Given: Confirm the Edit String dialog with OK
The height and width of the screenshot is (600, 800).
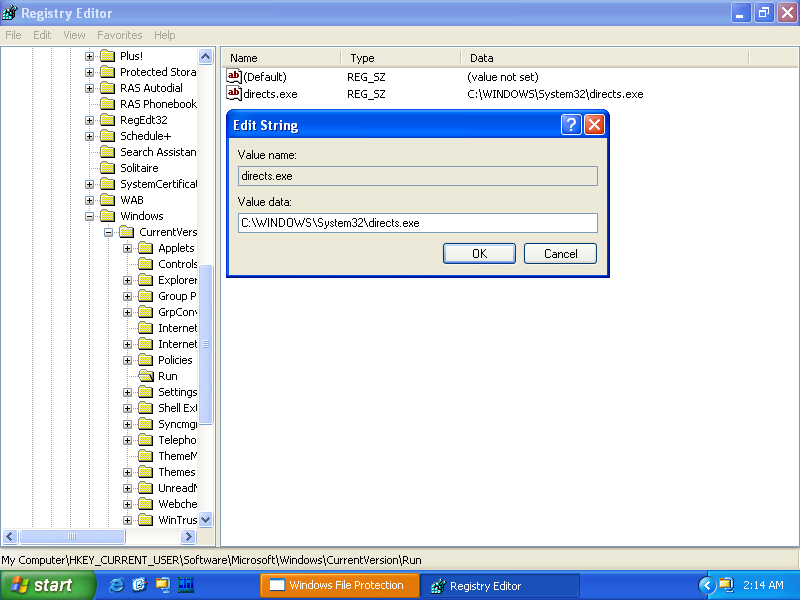Looking at the screenshot, I should [x=479, y=254].
